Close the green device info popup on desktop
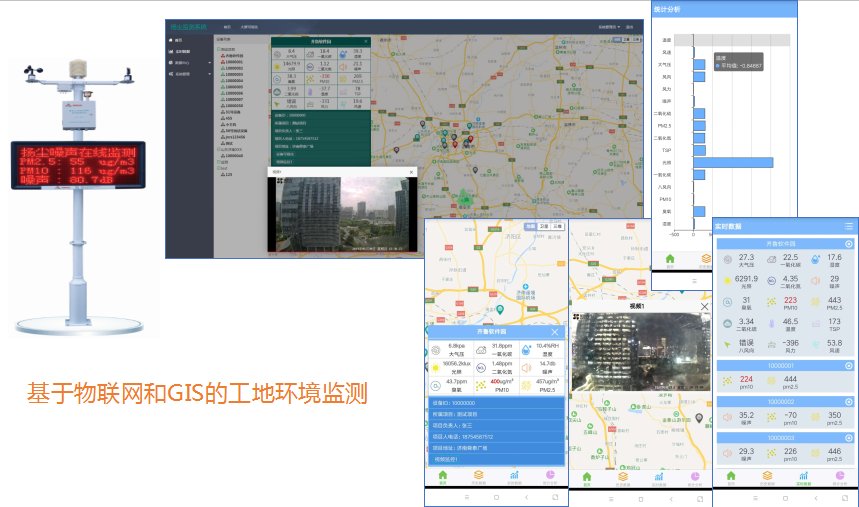This screenshot has width=859, height=507. click(366, 42)
